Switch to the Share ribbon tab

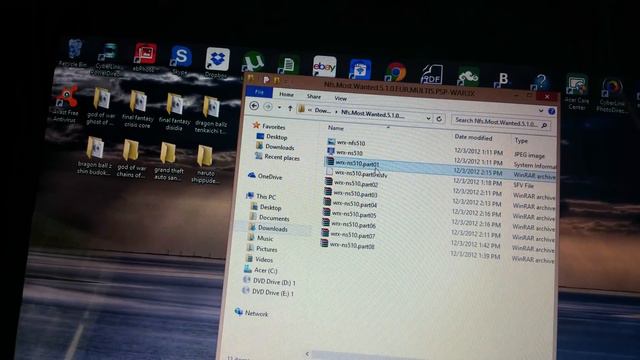(313, 96)
